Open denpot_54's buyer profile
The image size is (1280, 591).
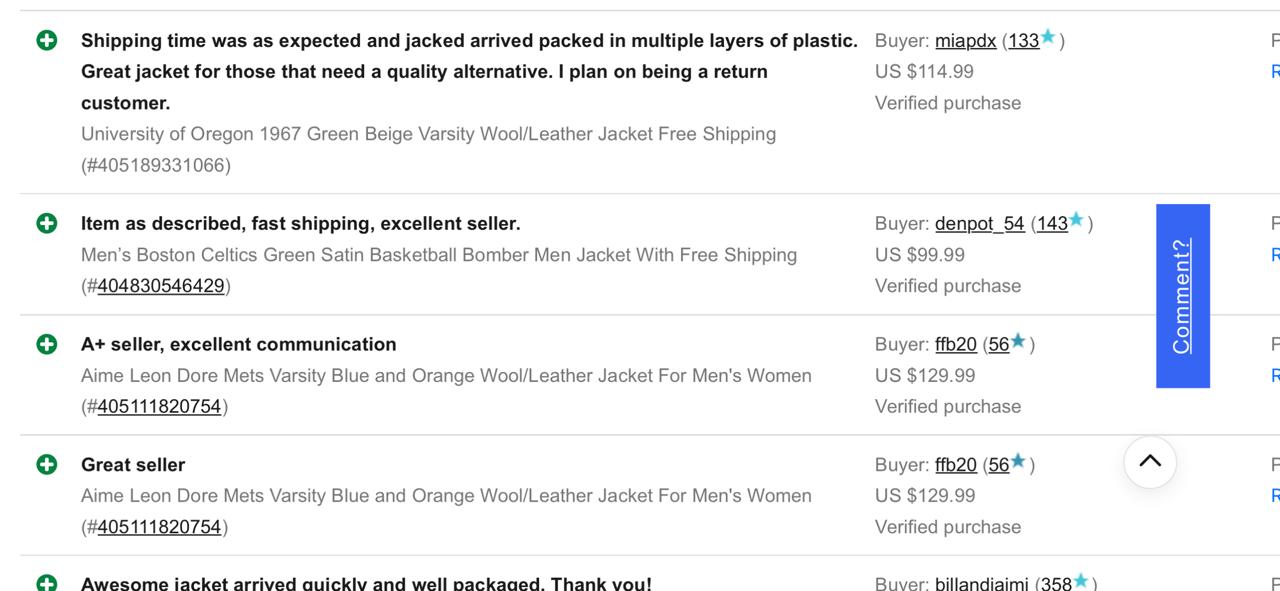pyautogui.click(x=980, y=223)
